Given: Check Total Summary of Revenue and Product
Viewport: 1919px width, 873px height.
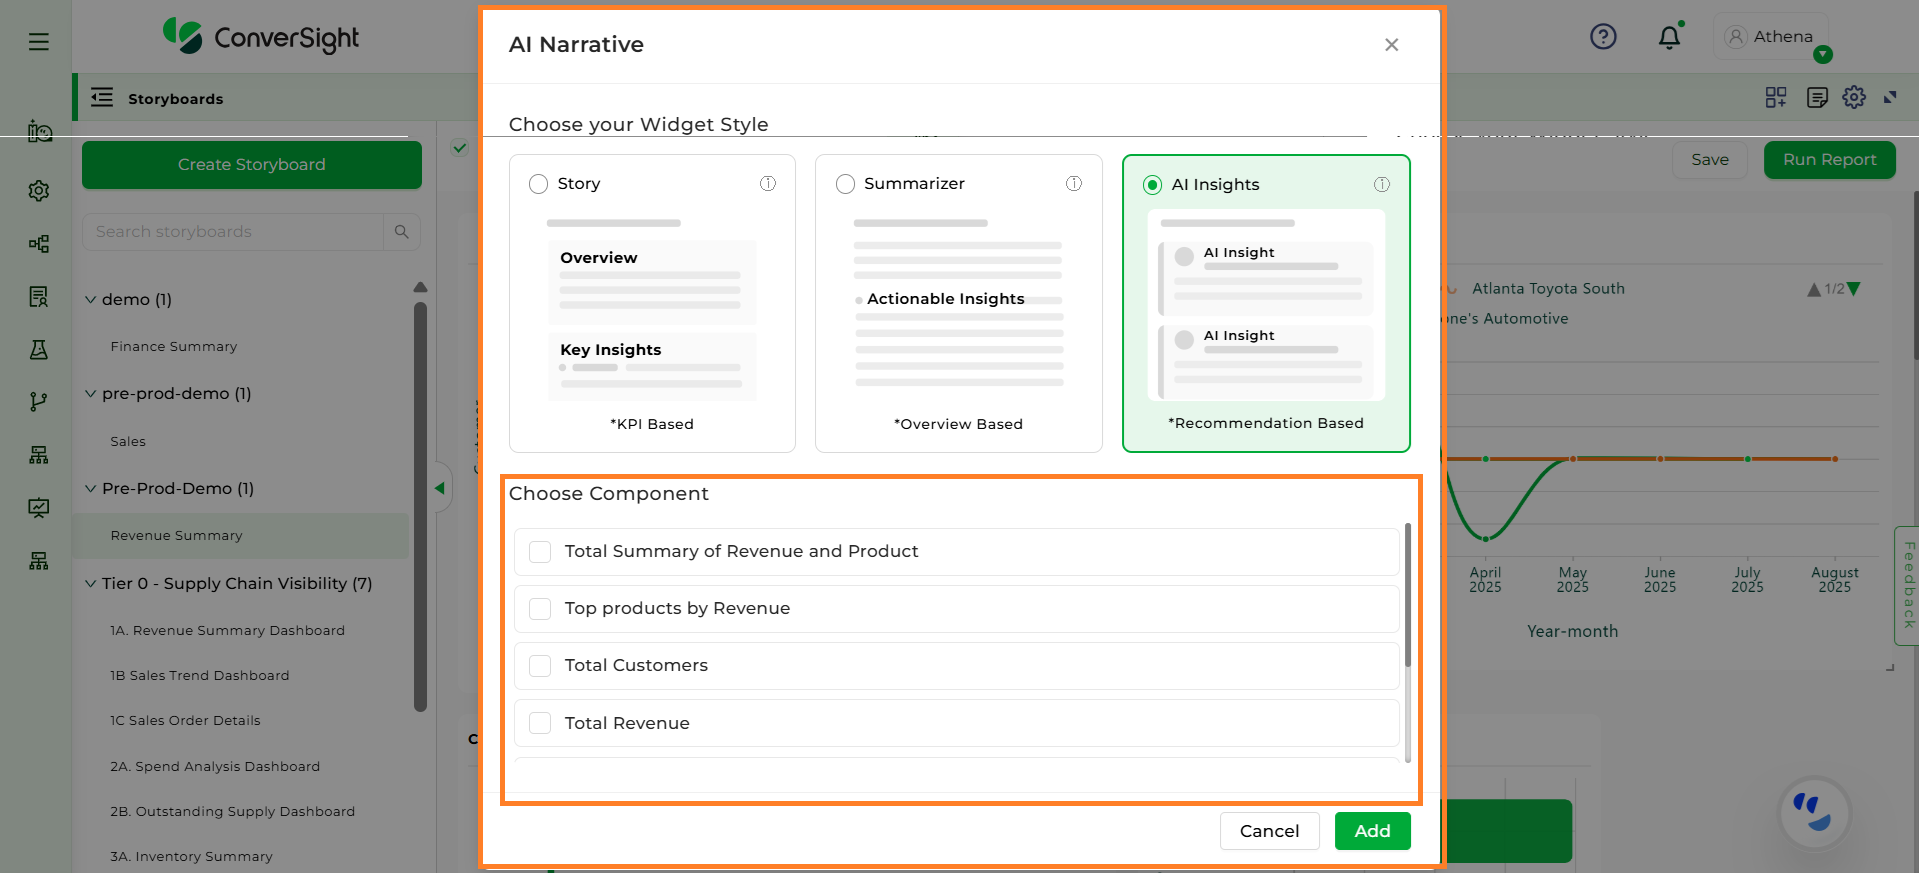Looking at the screenshot, I should point(540,552).
